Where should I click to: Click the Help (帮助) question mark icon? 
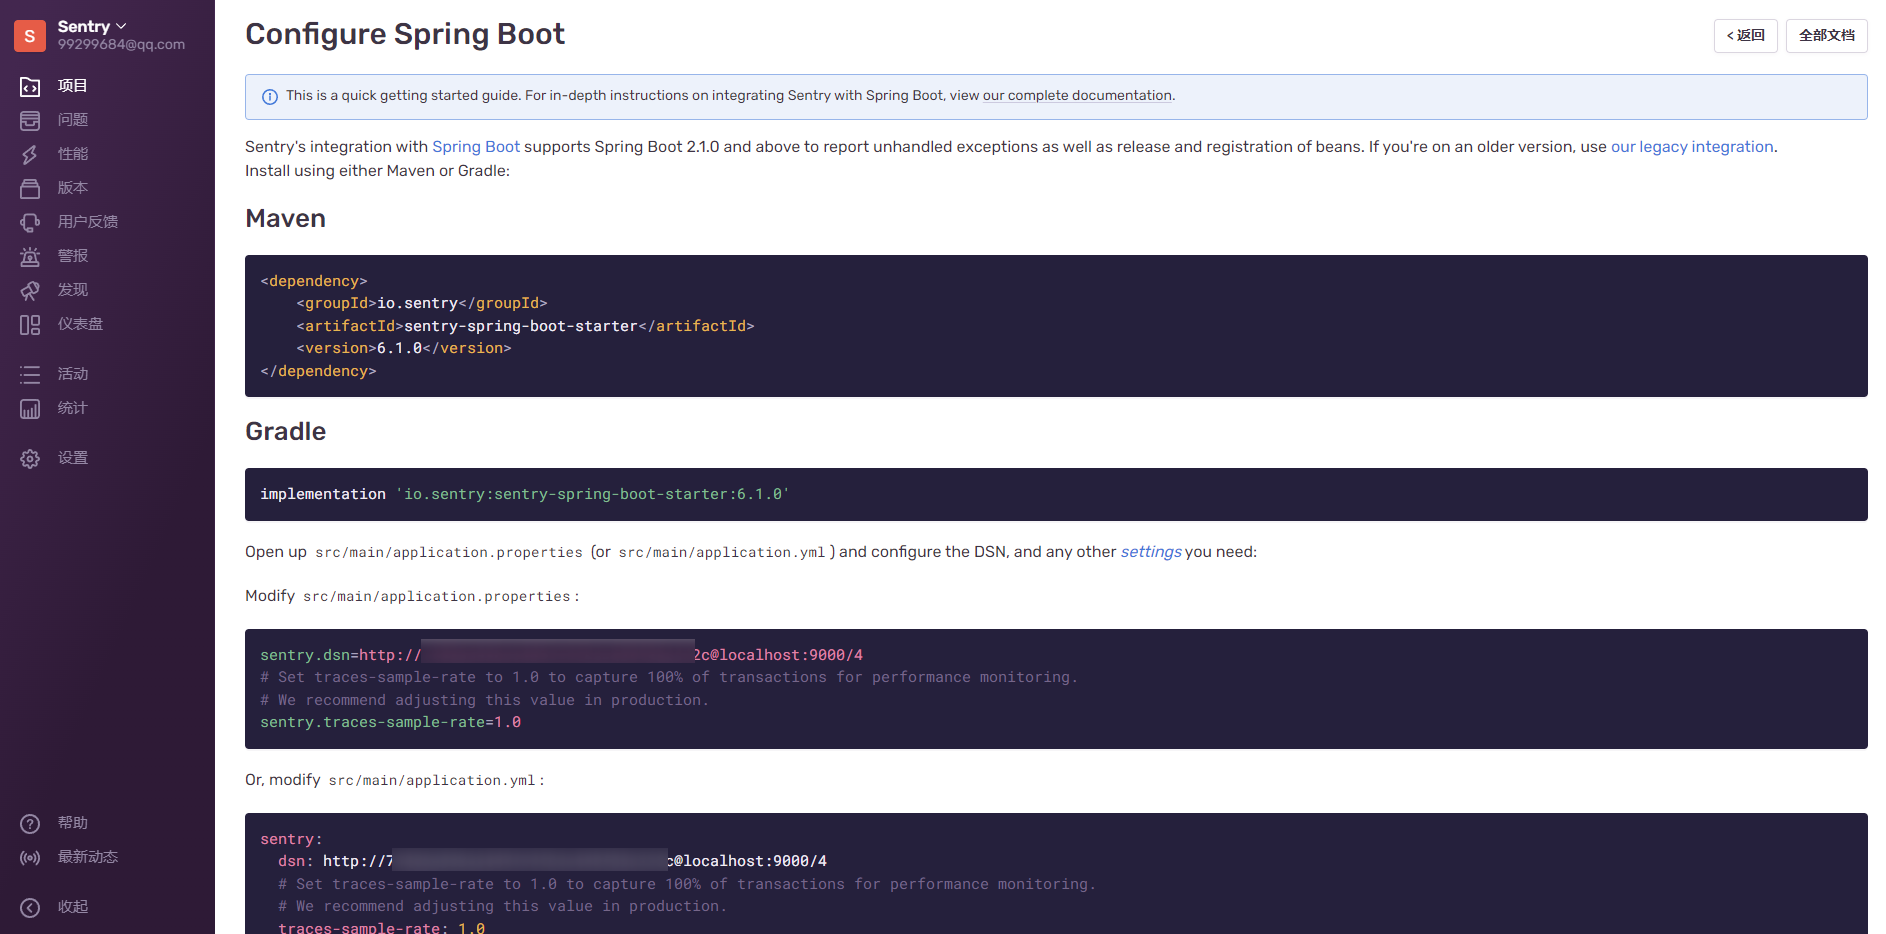pyautogui.click(x=30, y=824)
